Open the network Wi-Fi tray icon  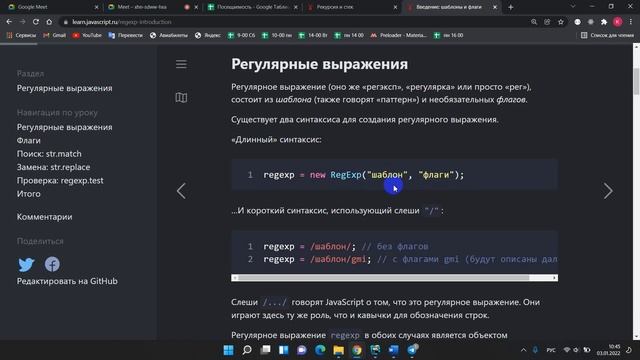[x=567, y=350]
